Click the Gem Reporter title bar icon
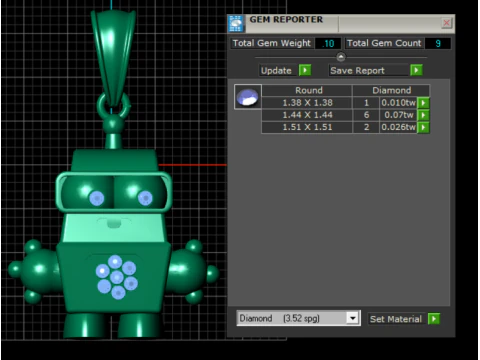The width and height of the screenshot is (480, 360). (236, 23)
